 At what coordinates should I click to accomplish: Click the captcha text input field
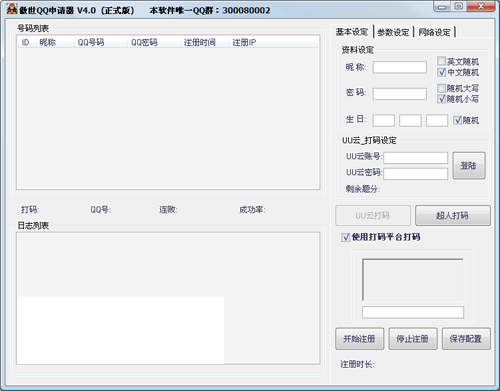(x=413, y=312)
